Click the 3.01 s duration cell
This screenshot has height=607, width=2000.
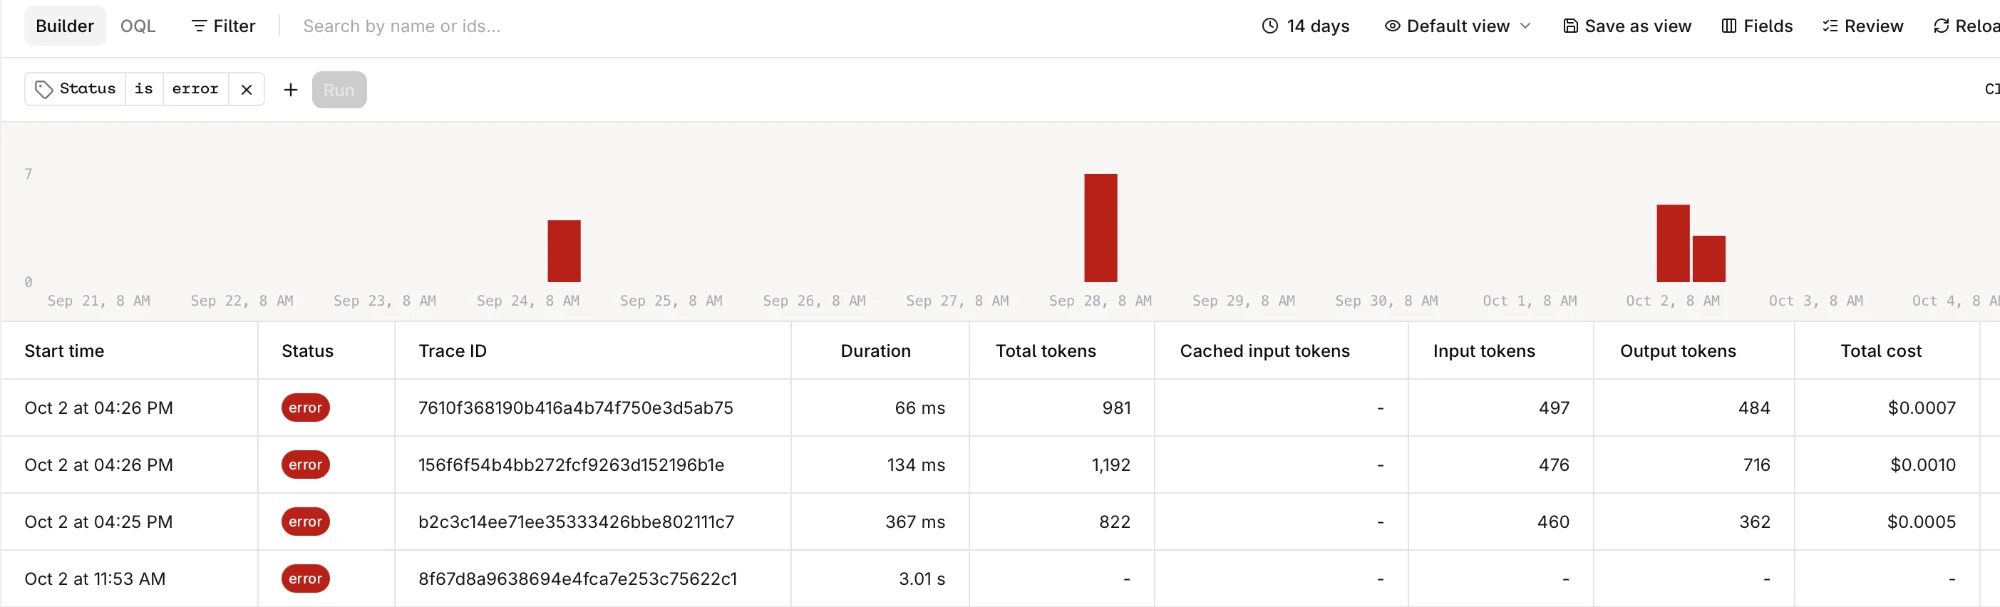click(921, 579)
